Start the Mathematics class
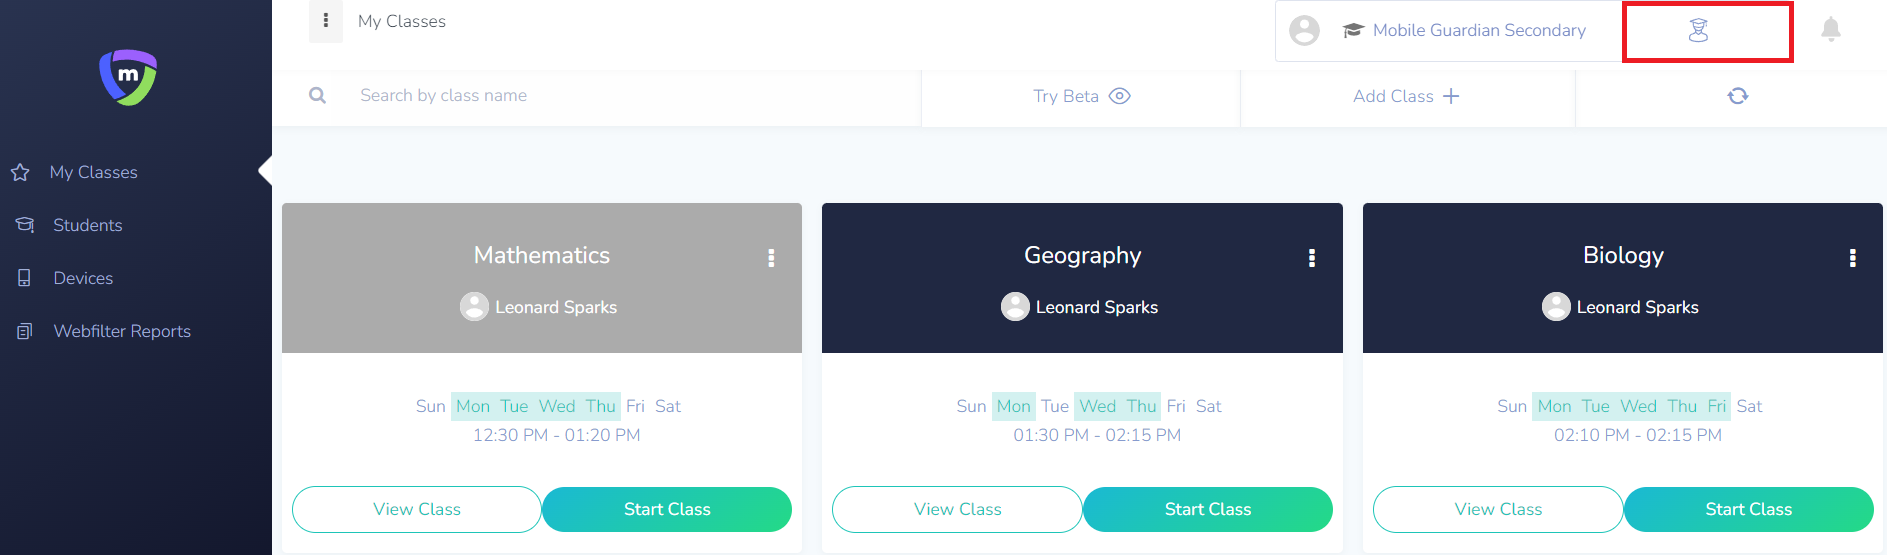This screenshot has height=555, width=1887. [x=667, y=509]
